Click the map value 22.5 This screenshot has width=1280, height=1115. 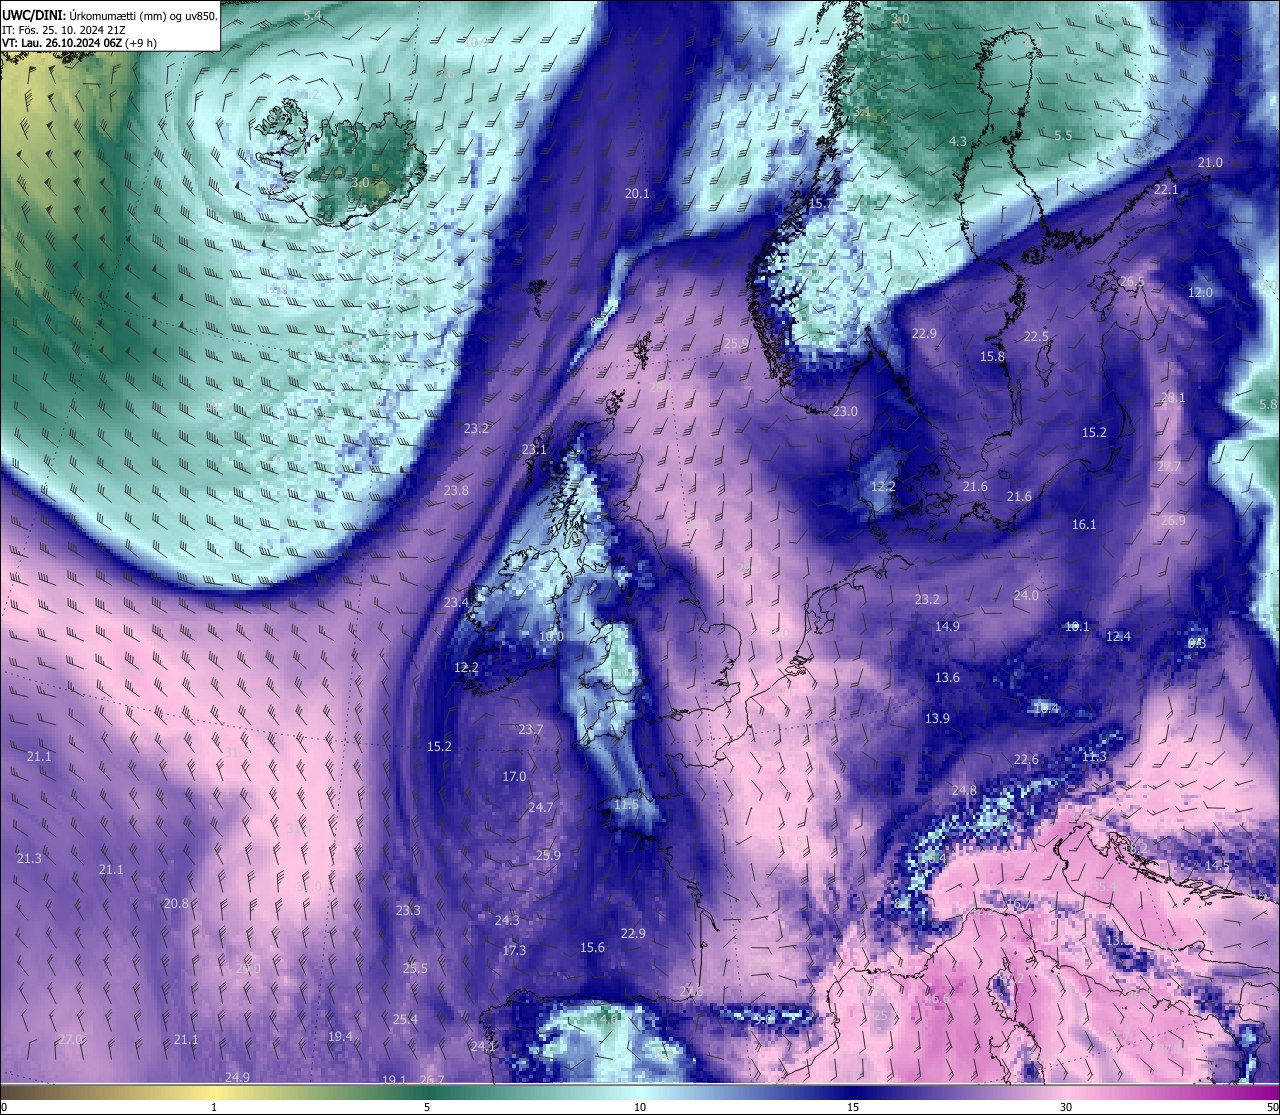tap(1036, 336)
